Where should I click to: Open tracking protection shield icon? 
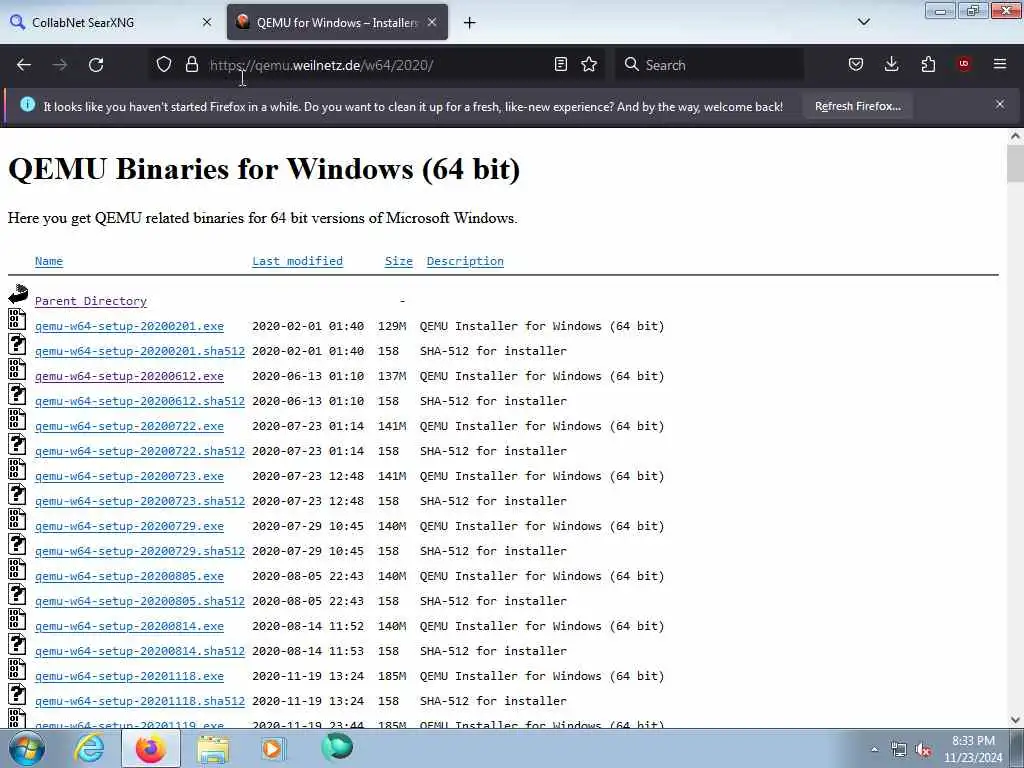click(164, 65)
